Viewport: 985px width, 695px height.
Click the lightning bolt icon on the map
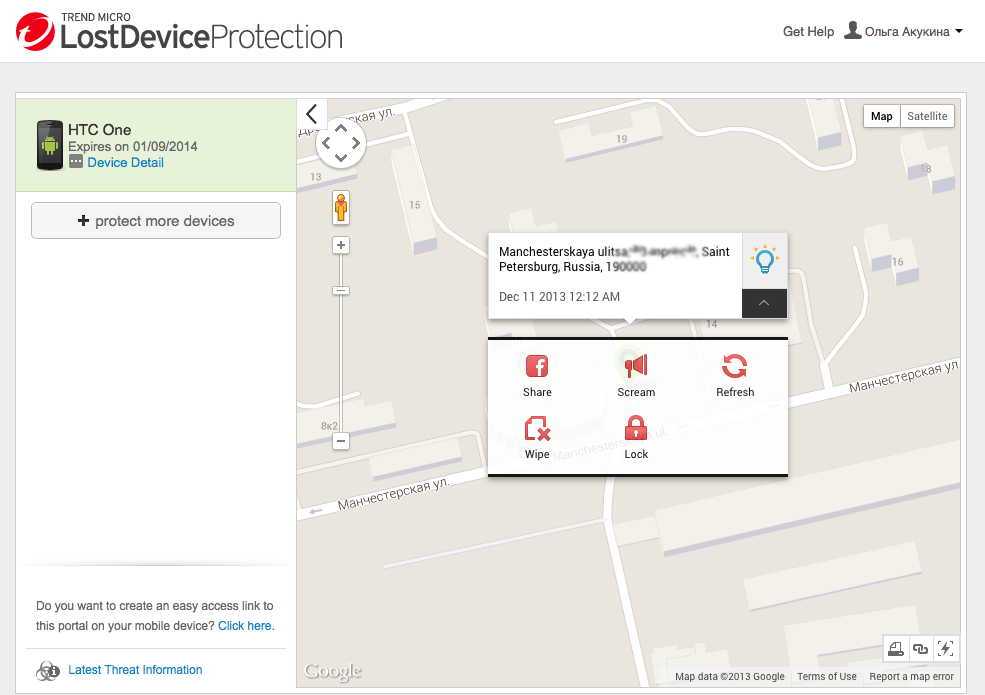[x=945, y=649]
